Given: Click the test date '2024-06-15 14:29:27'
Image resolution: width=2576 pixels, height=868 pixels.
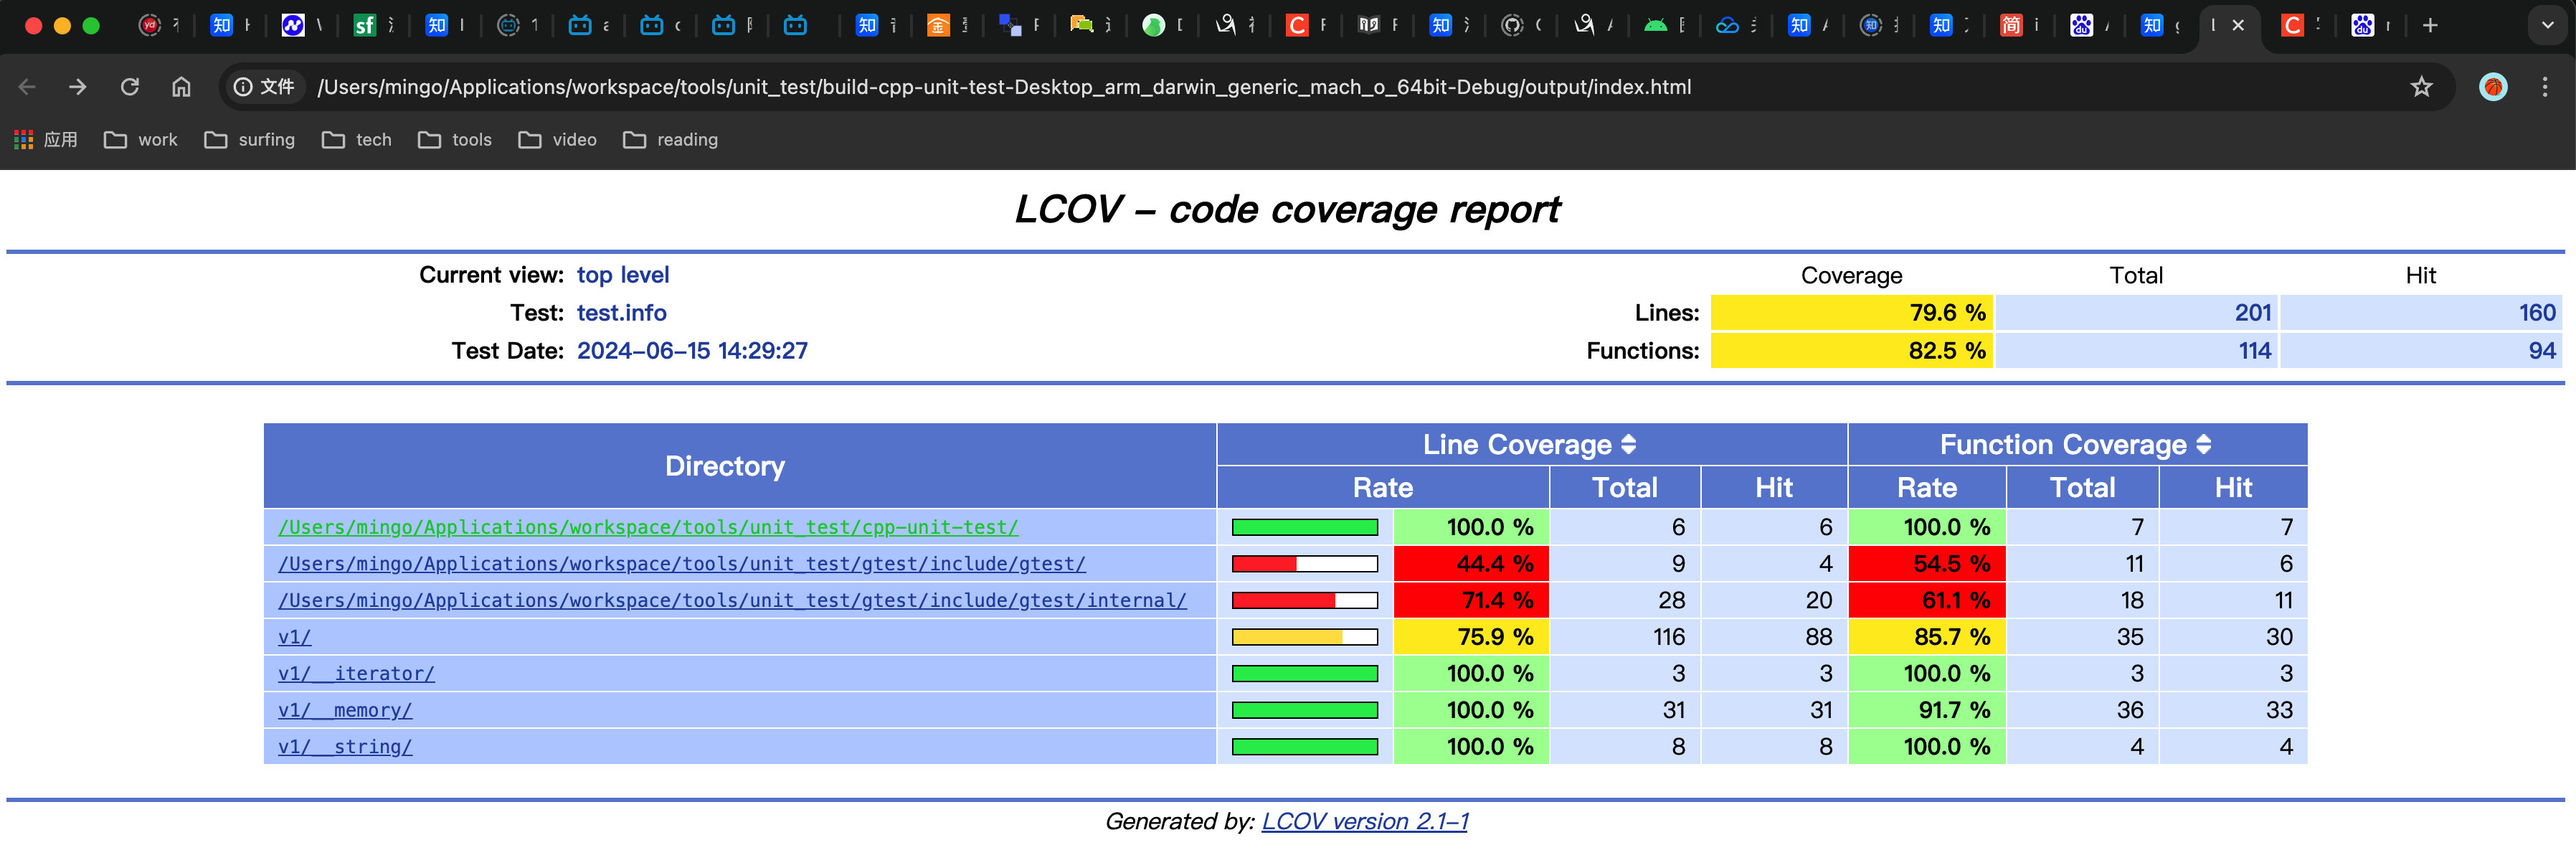Looking at the screenshot, I should tap(692, 351).
